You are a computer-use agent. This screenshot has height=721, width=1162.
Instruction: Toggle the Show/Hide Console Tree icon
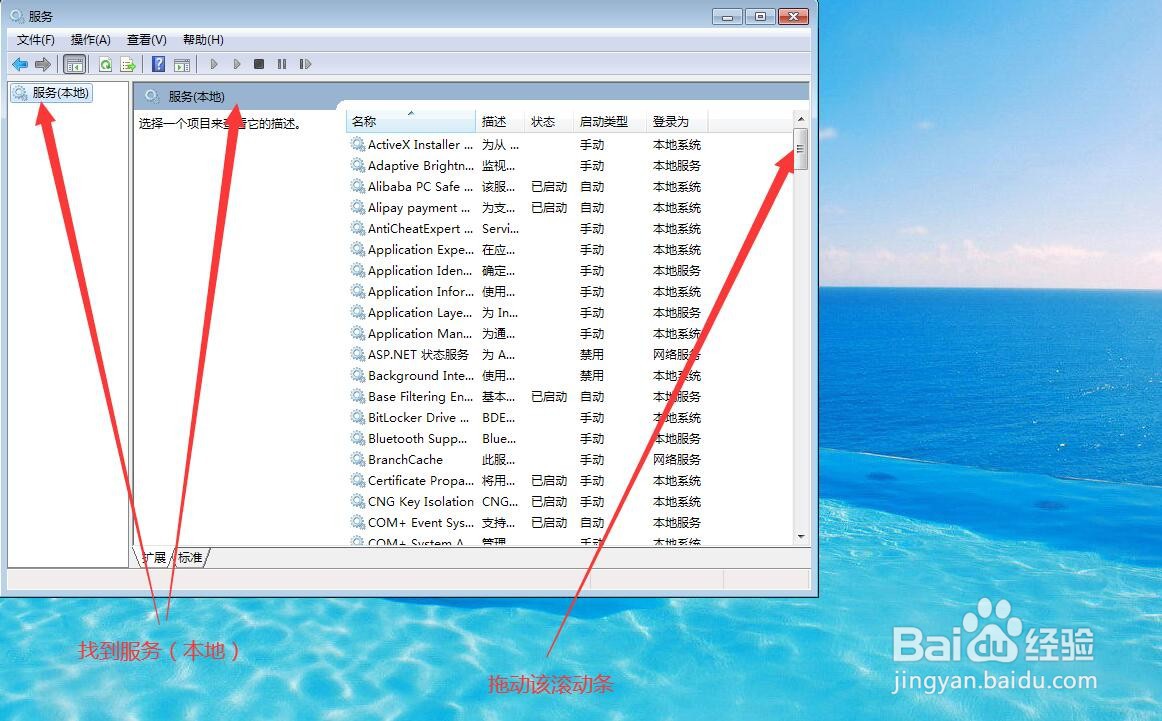coord(74,64)
